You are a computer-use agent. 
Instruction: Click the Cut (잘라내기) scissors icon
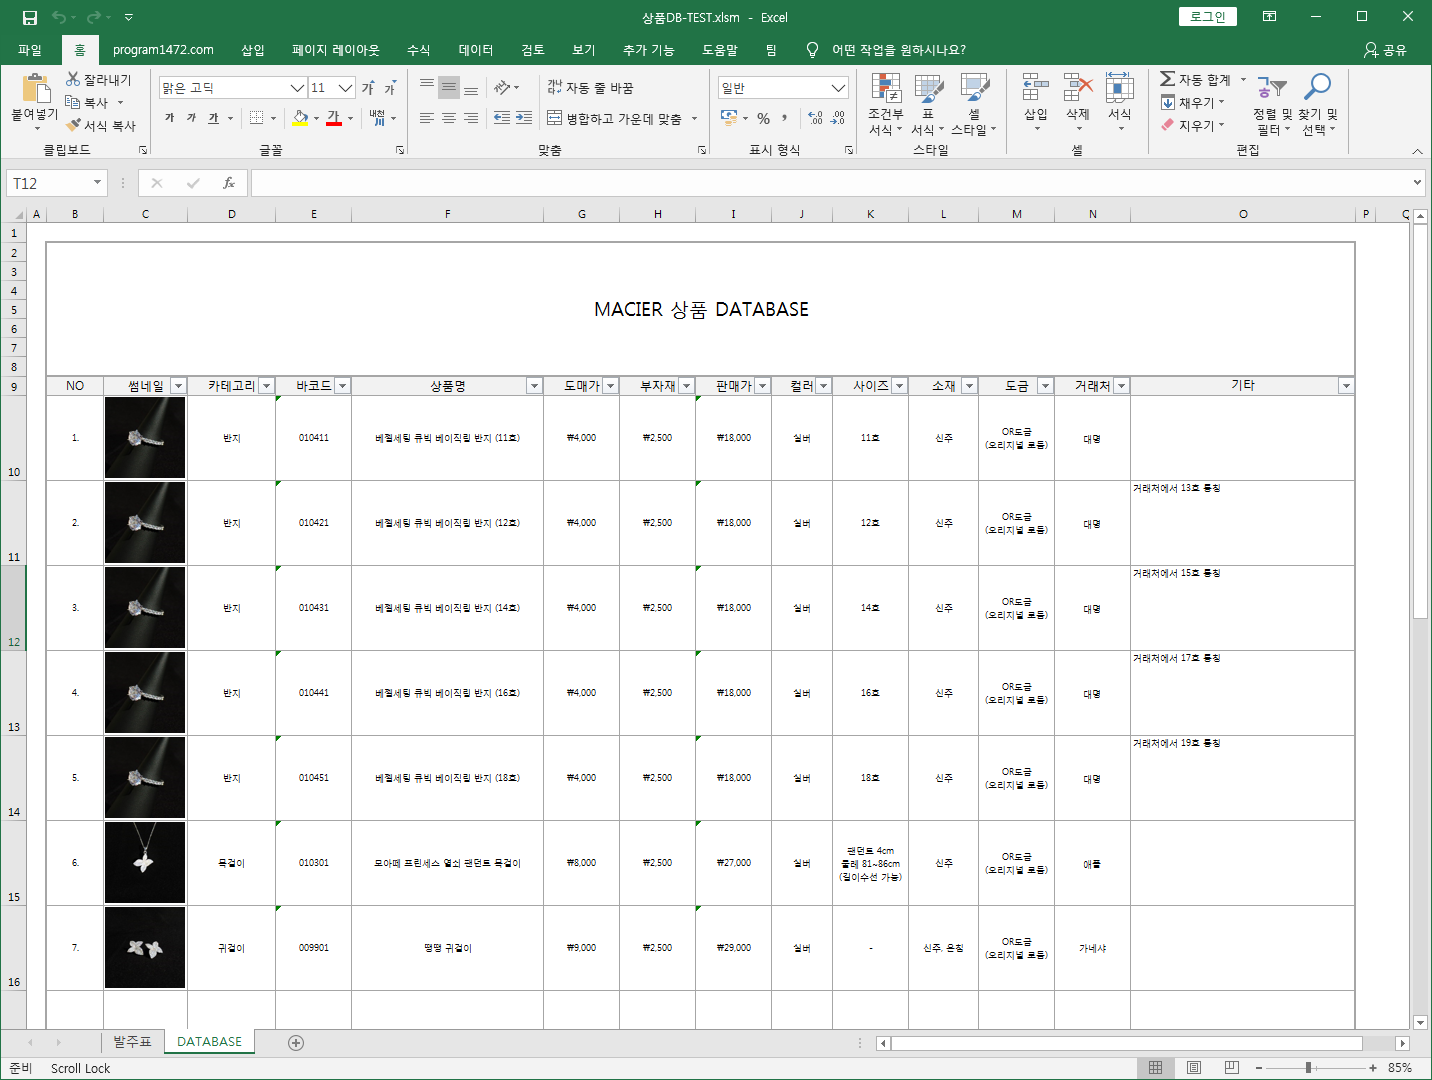(74, 79)
